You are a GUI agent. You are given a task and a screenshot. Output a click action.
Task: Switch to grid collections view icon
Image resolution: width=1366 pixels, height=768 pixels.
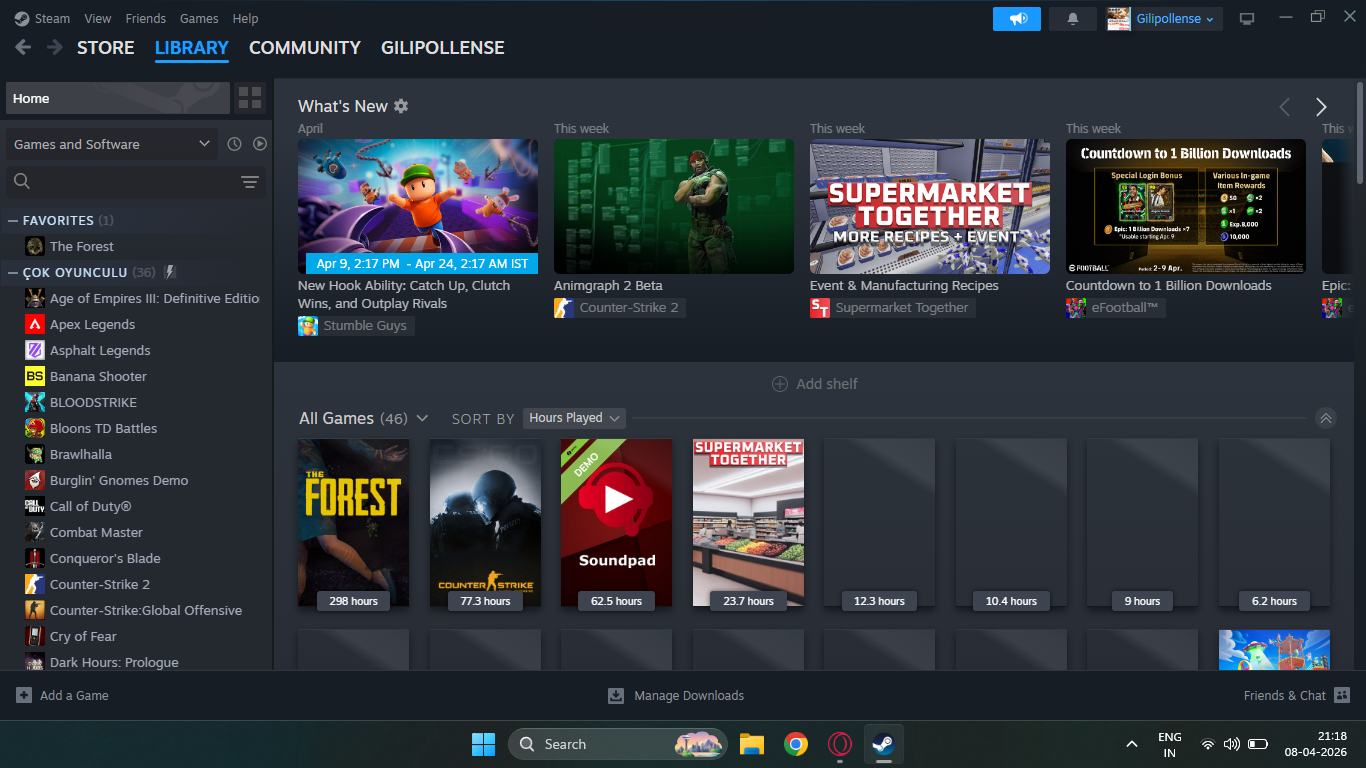pyautogui.click(x=250, y=98)
